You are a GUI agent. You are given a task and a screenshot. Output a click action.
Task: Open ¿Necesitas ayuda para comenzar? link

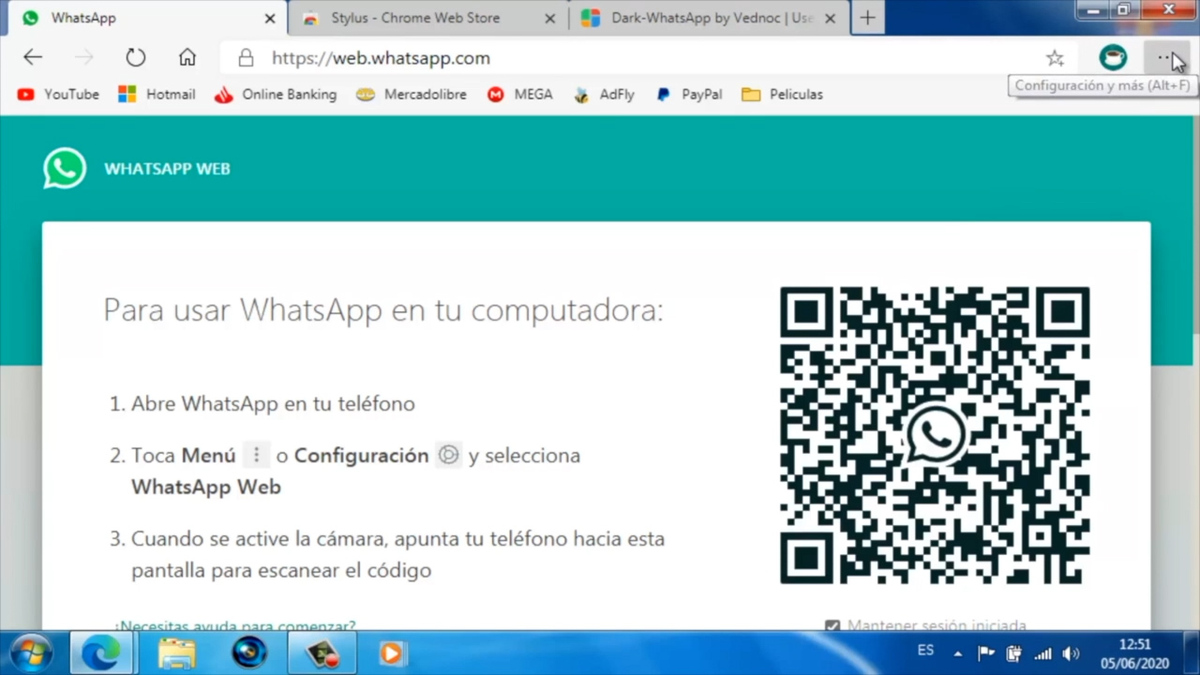coord(235,626)
